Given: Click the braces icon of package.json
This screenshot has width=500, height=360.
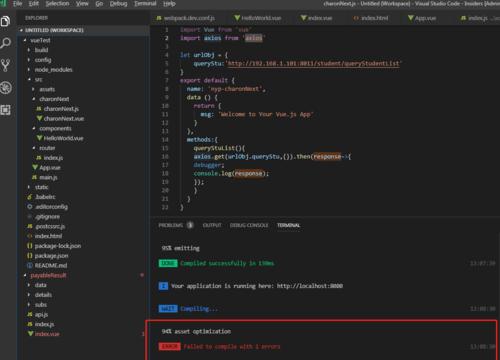Looking at the screenshot, I should click(x=30, y=256).
